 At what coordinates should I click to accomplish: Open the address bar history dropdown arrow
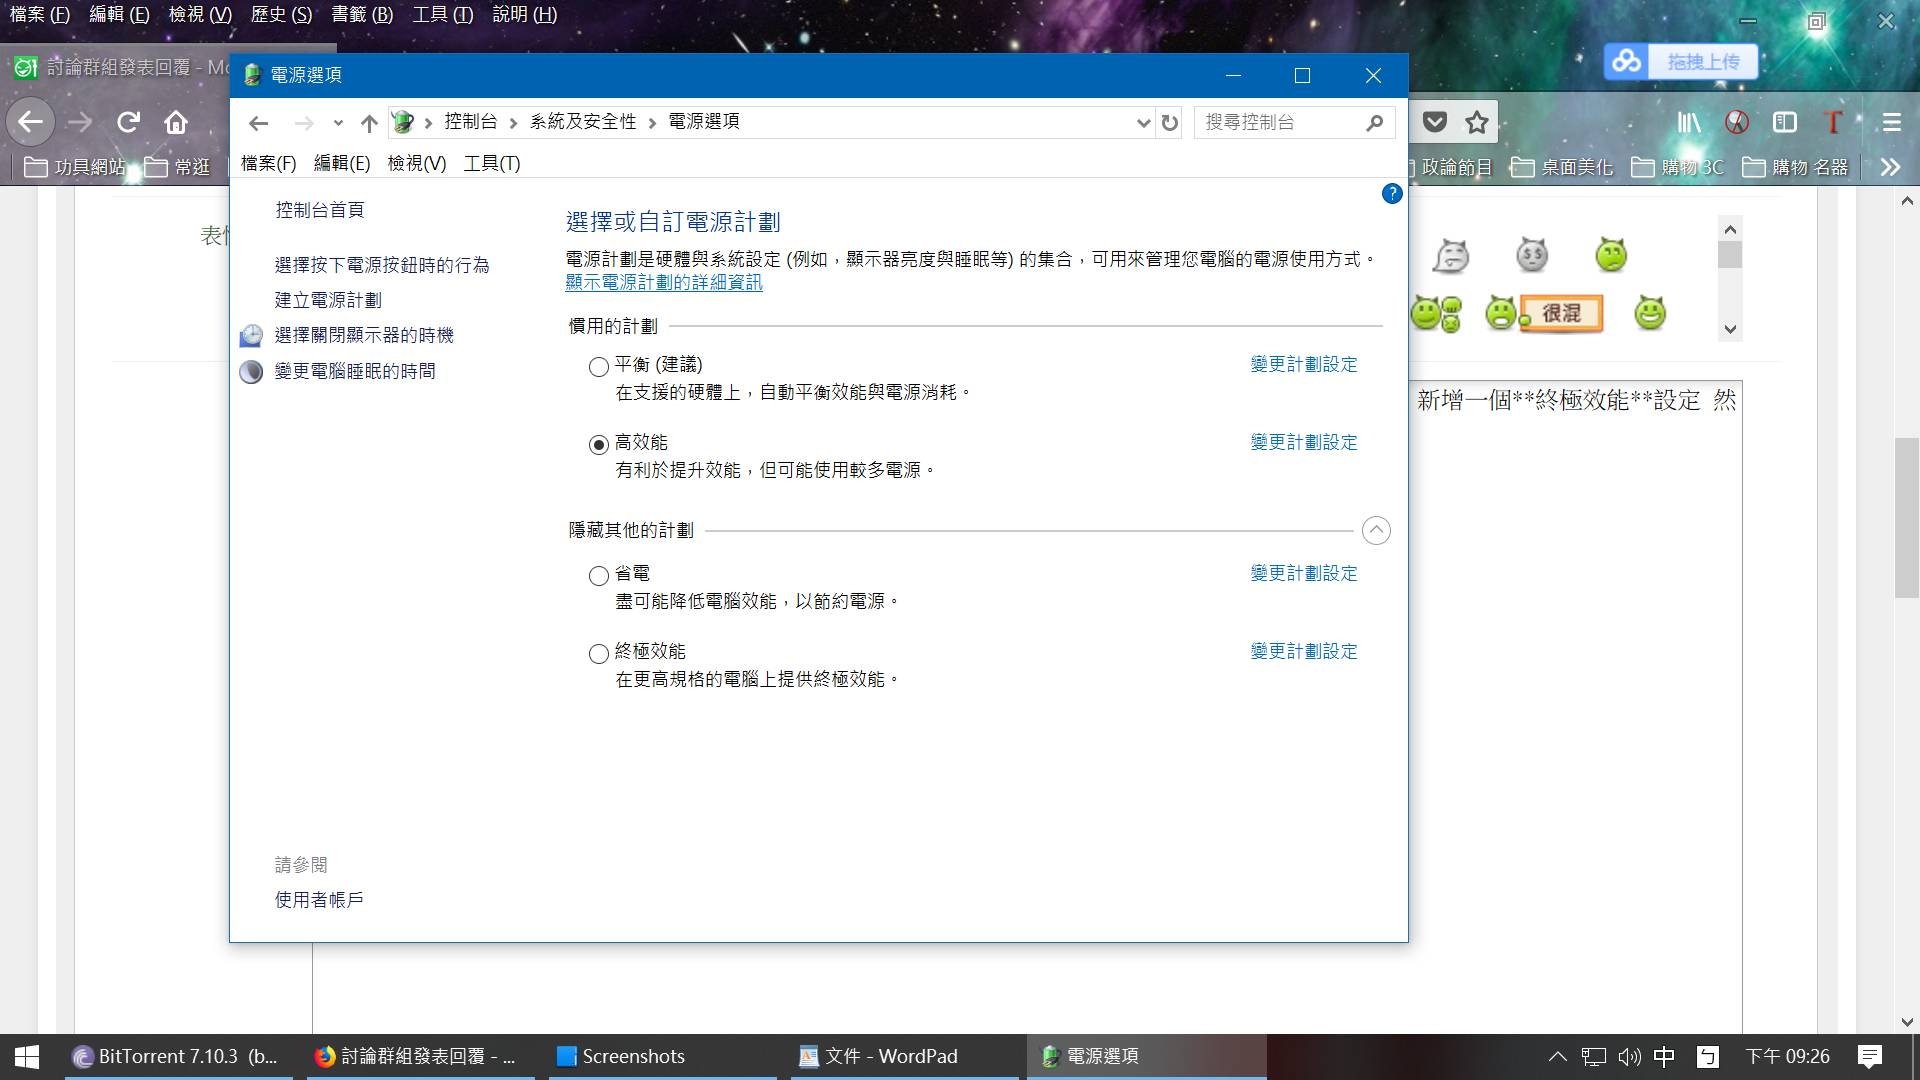click(x=1143, y=123)
